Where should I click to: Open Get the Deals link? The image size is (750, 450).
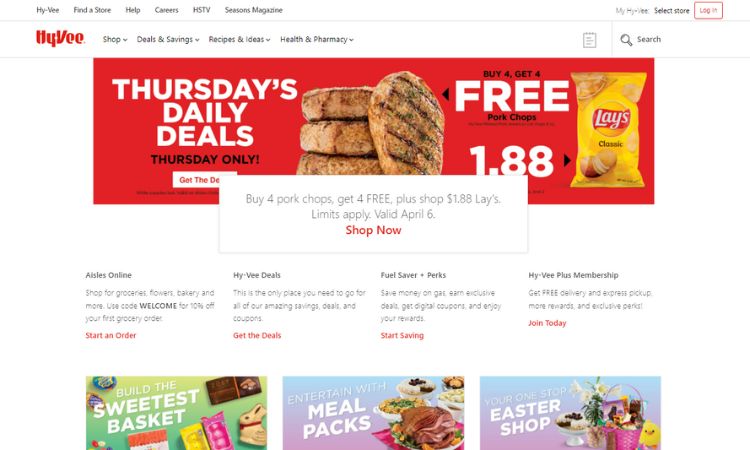(257, 335)
